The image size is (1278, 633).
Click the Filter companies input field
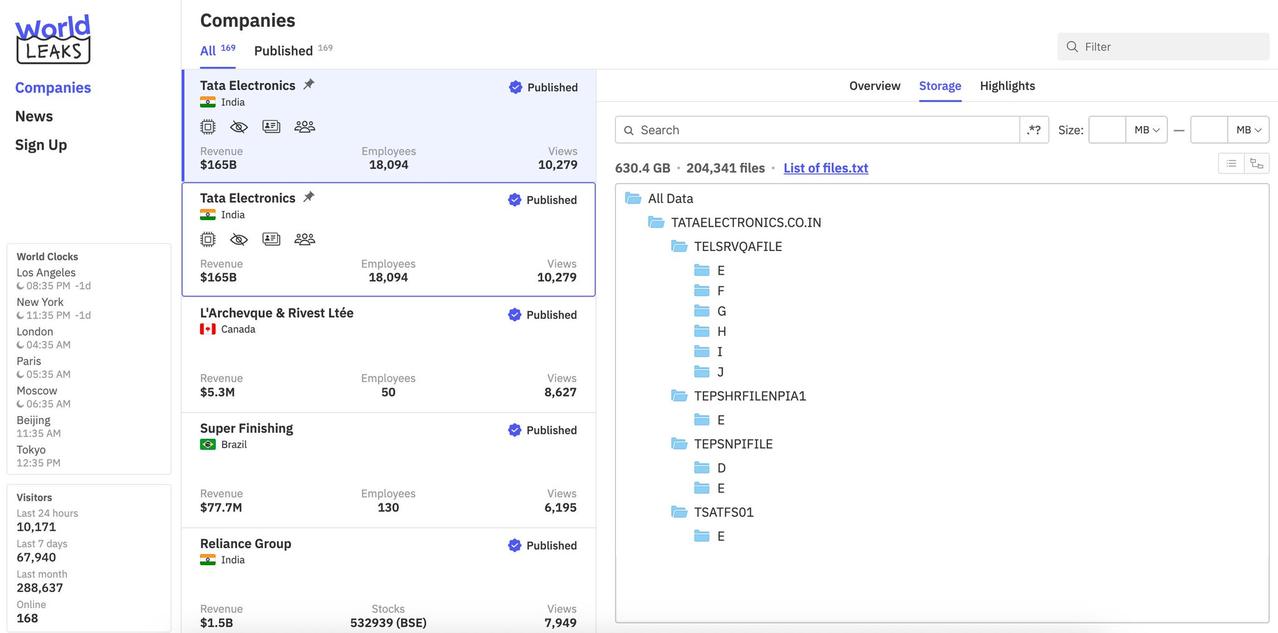tap(1164, 46)
